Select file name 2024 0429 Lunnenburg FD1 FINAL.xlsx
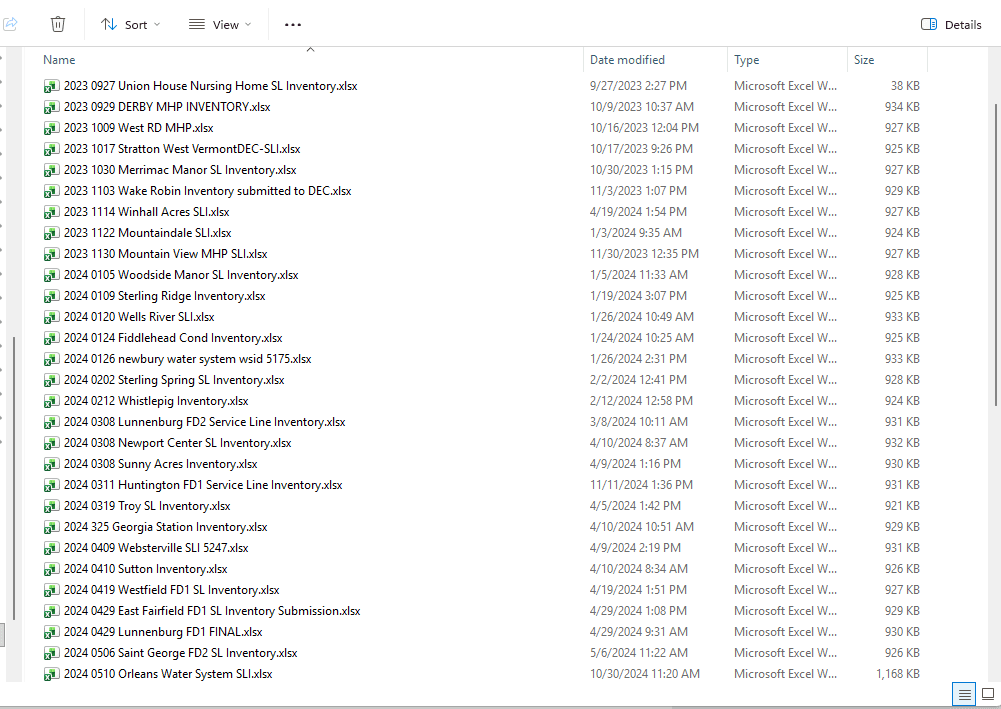This screenshot has height=709, width=1001. tap(163, 632)
